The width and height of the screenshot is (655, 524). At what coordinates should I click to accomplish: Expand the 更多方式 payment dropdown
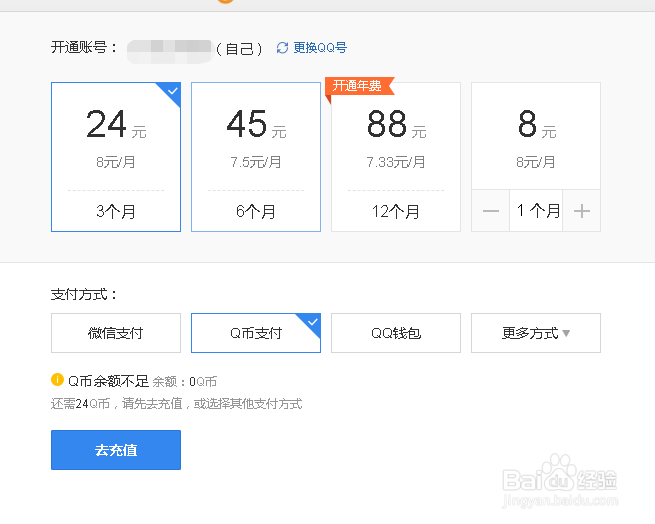pos(536,333)
